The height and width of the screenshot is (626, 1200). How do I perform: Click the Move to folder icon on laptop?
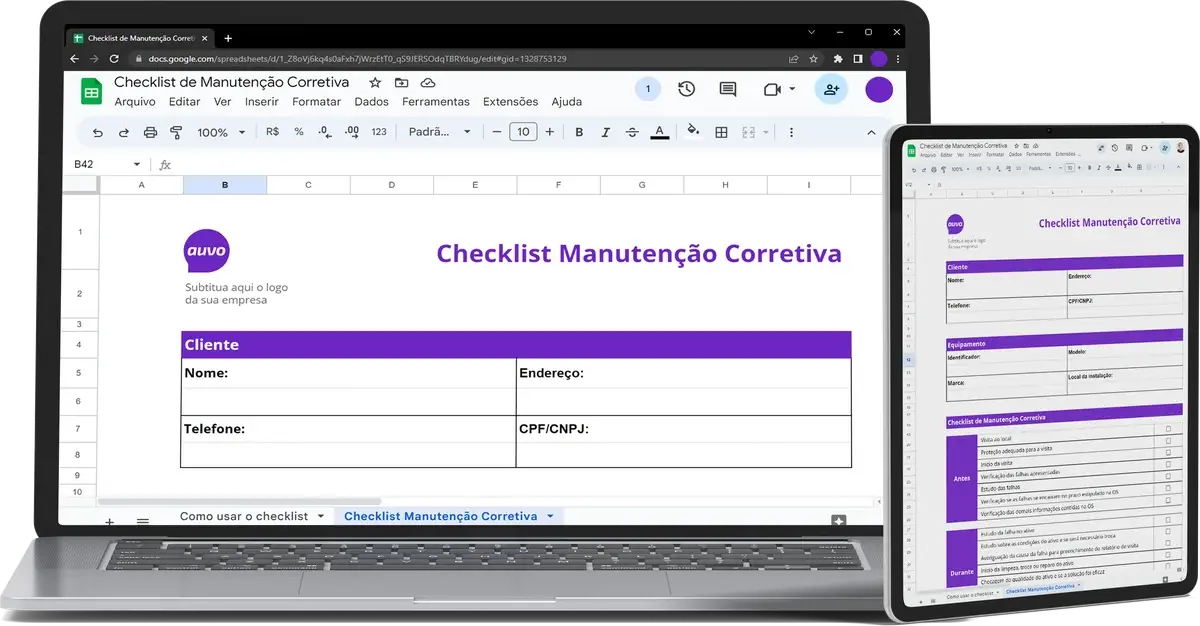402,82
